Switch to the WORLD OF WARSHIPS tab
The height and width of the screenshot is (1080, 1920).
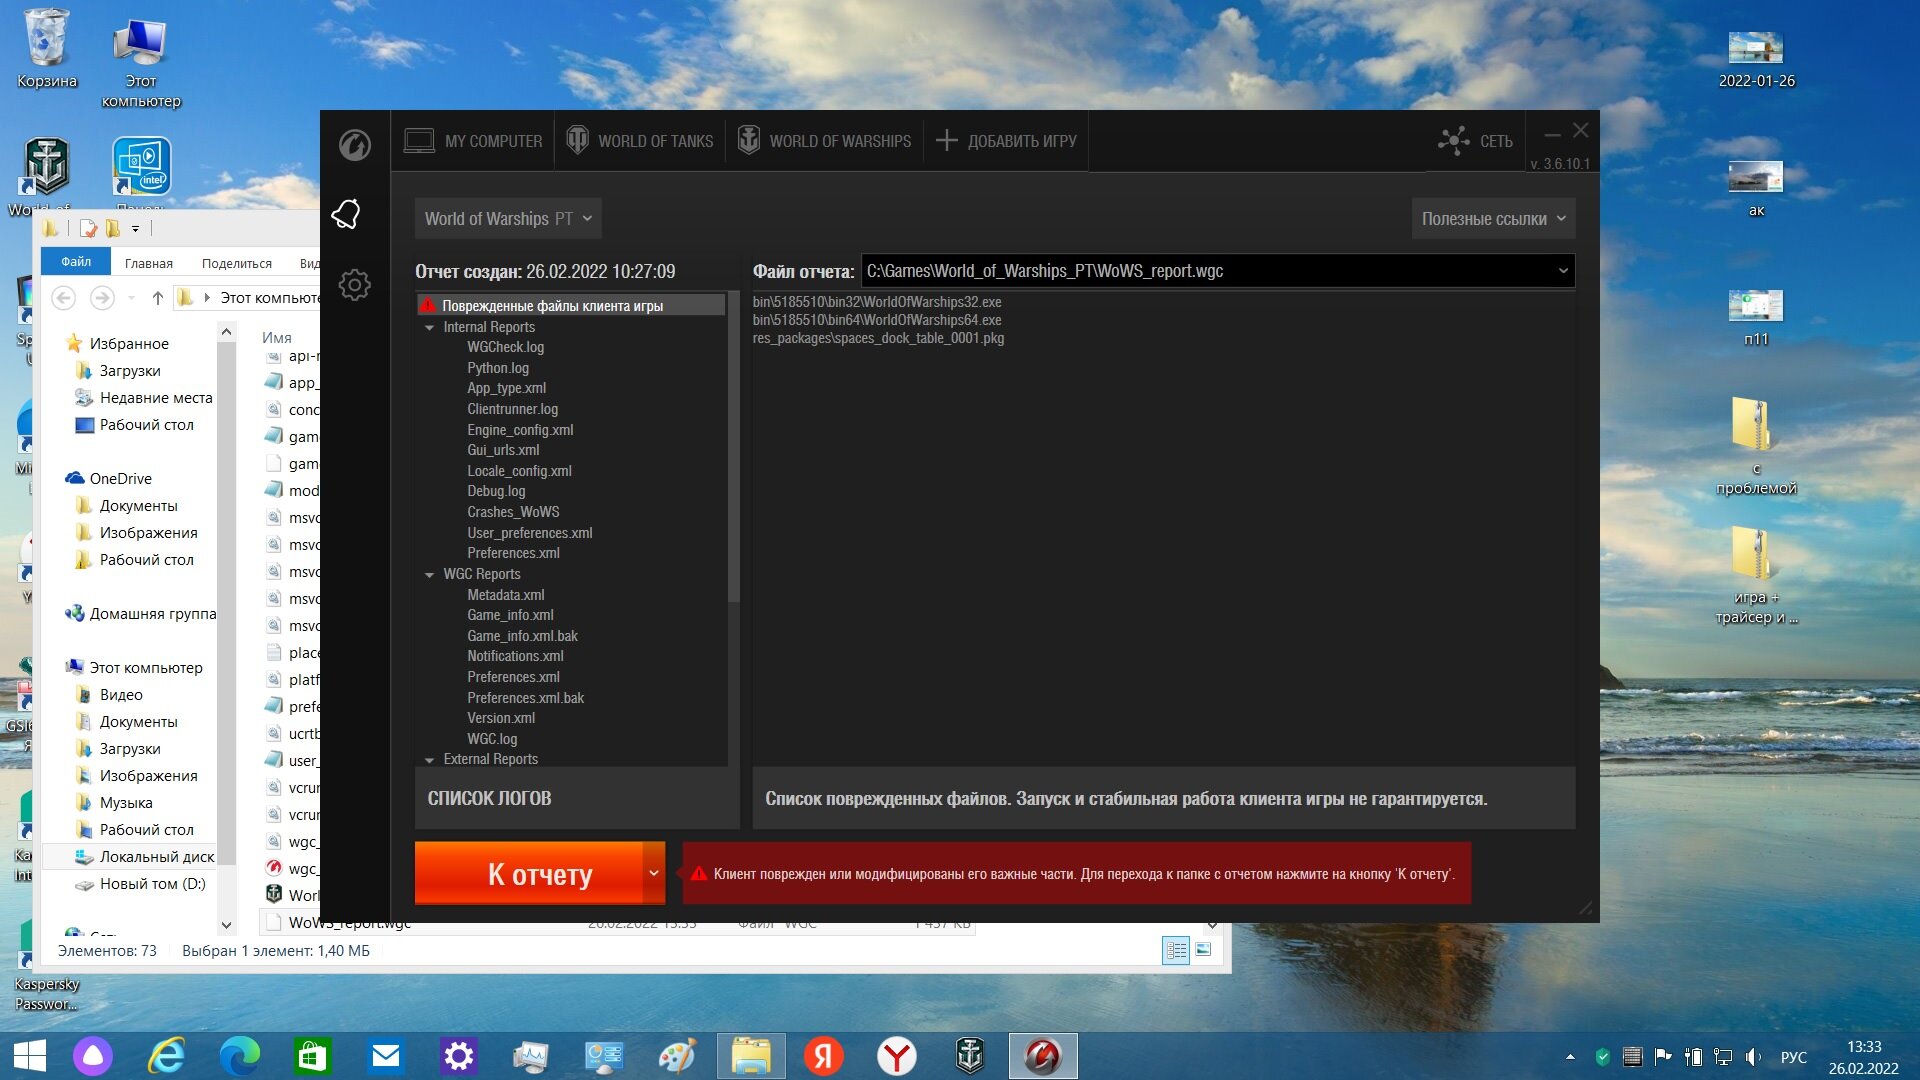[825, 141]
